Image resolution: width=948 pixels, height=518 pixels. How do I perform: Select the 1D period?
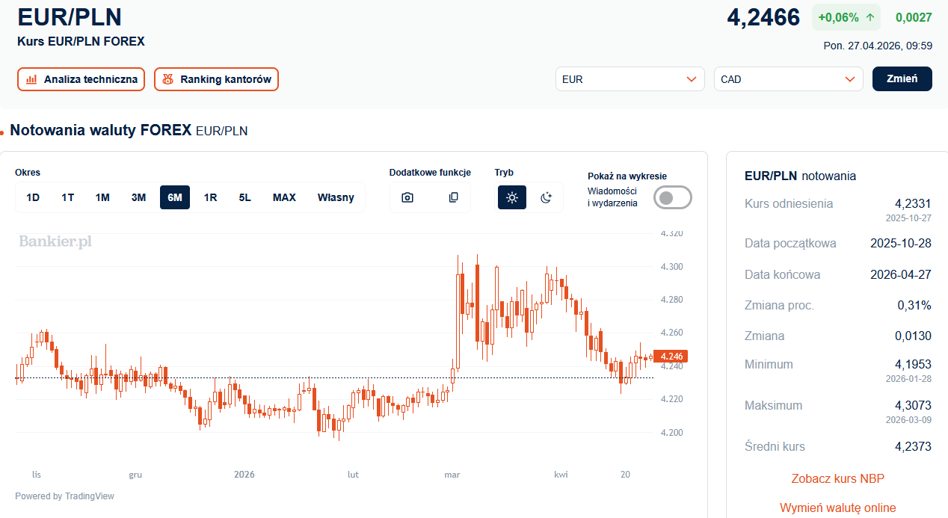[x=33, y=198]
